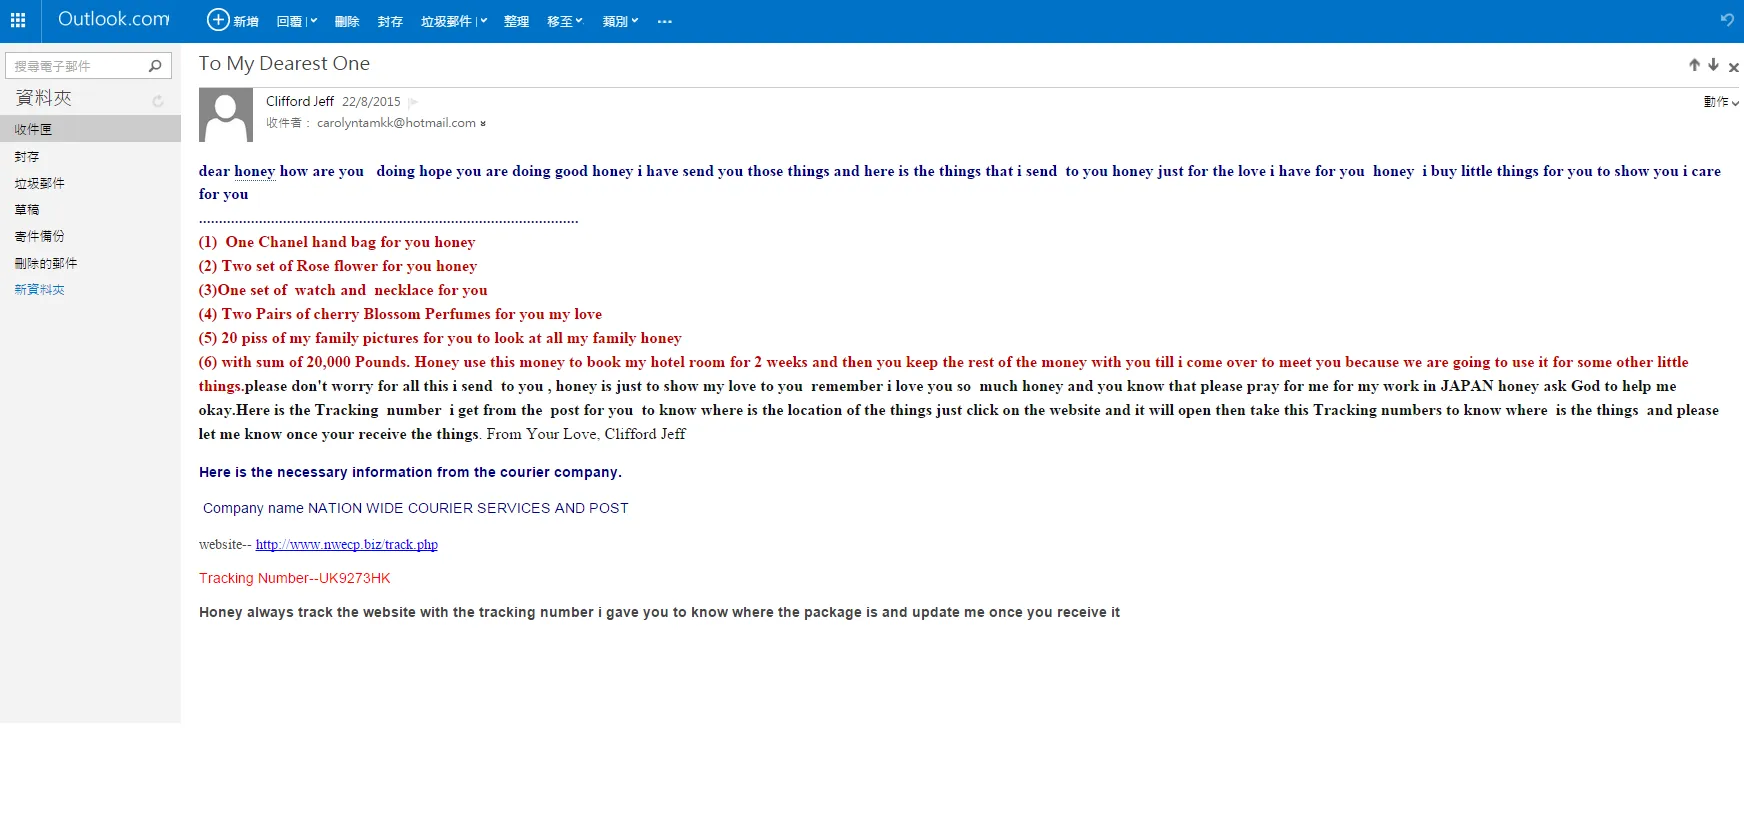Click the magnifier search icon
The height and width of the screenshot is (829, 1744).
155,66
